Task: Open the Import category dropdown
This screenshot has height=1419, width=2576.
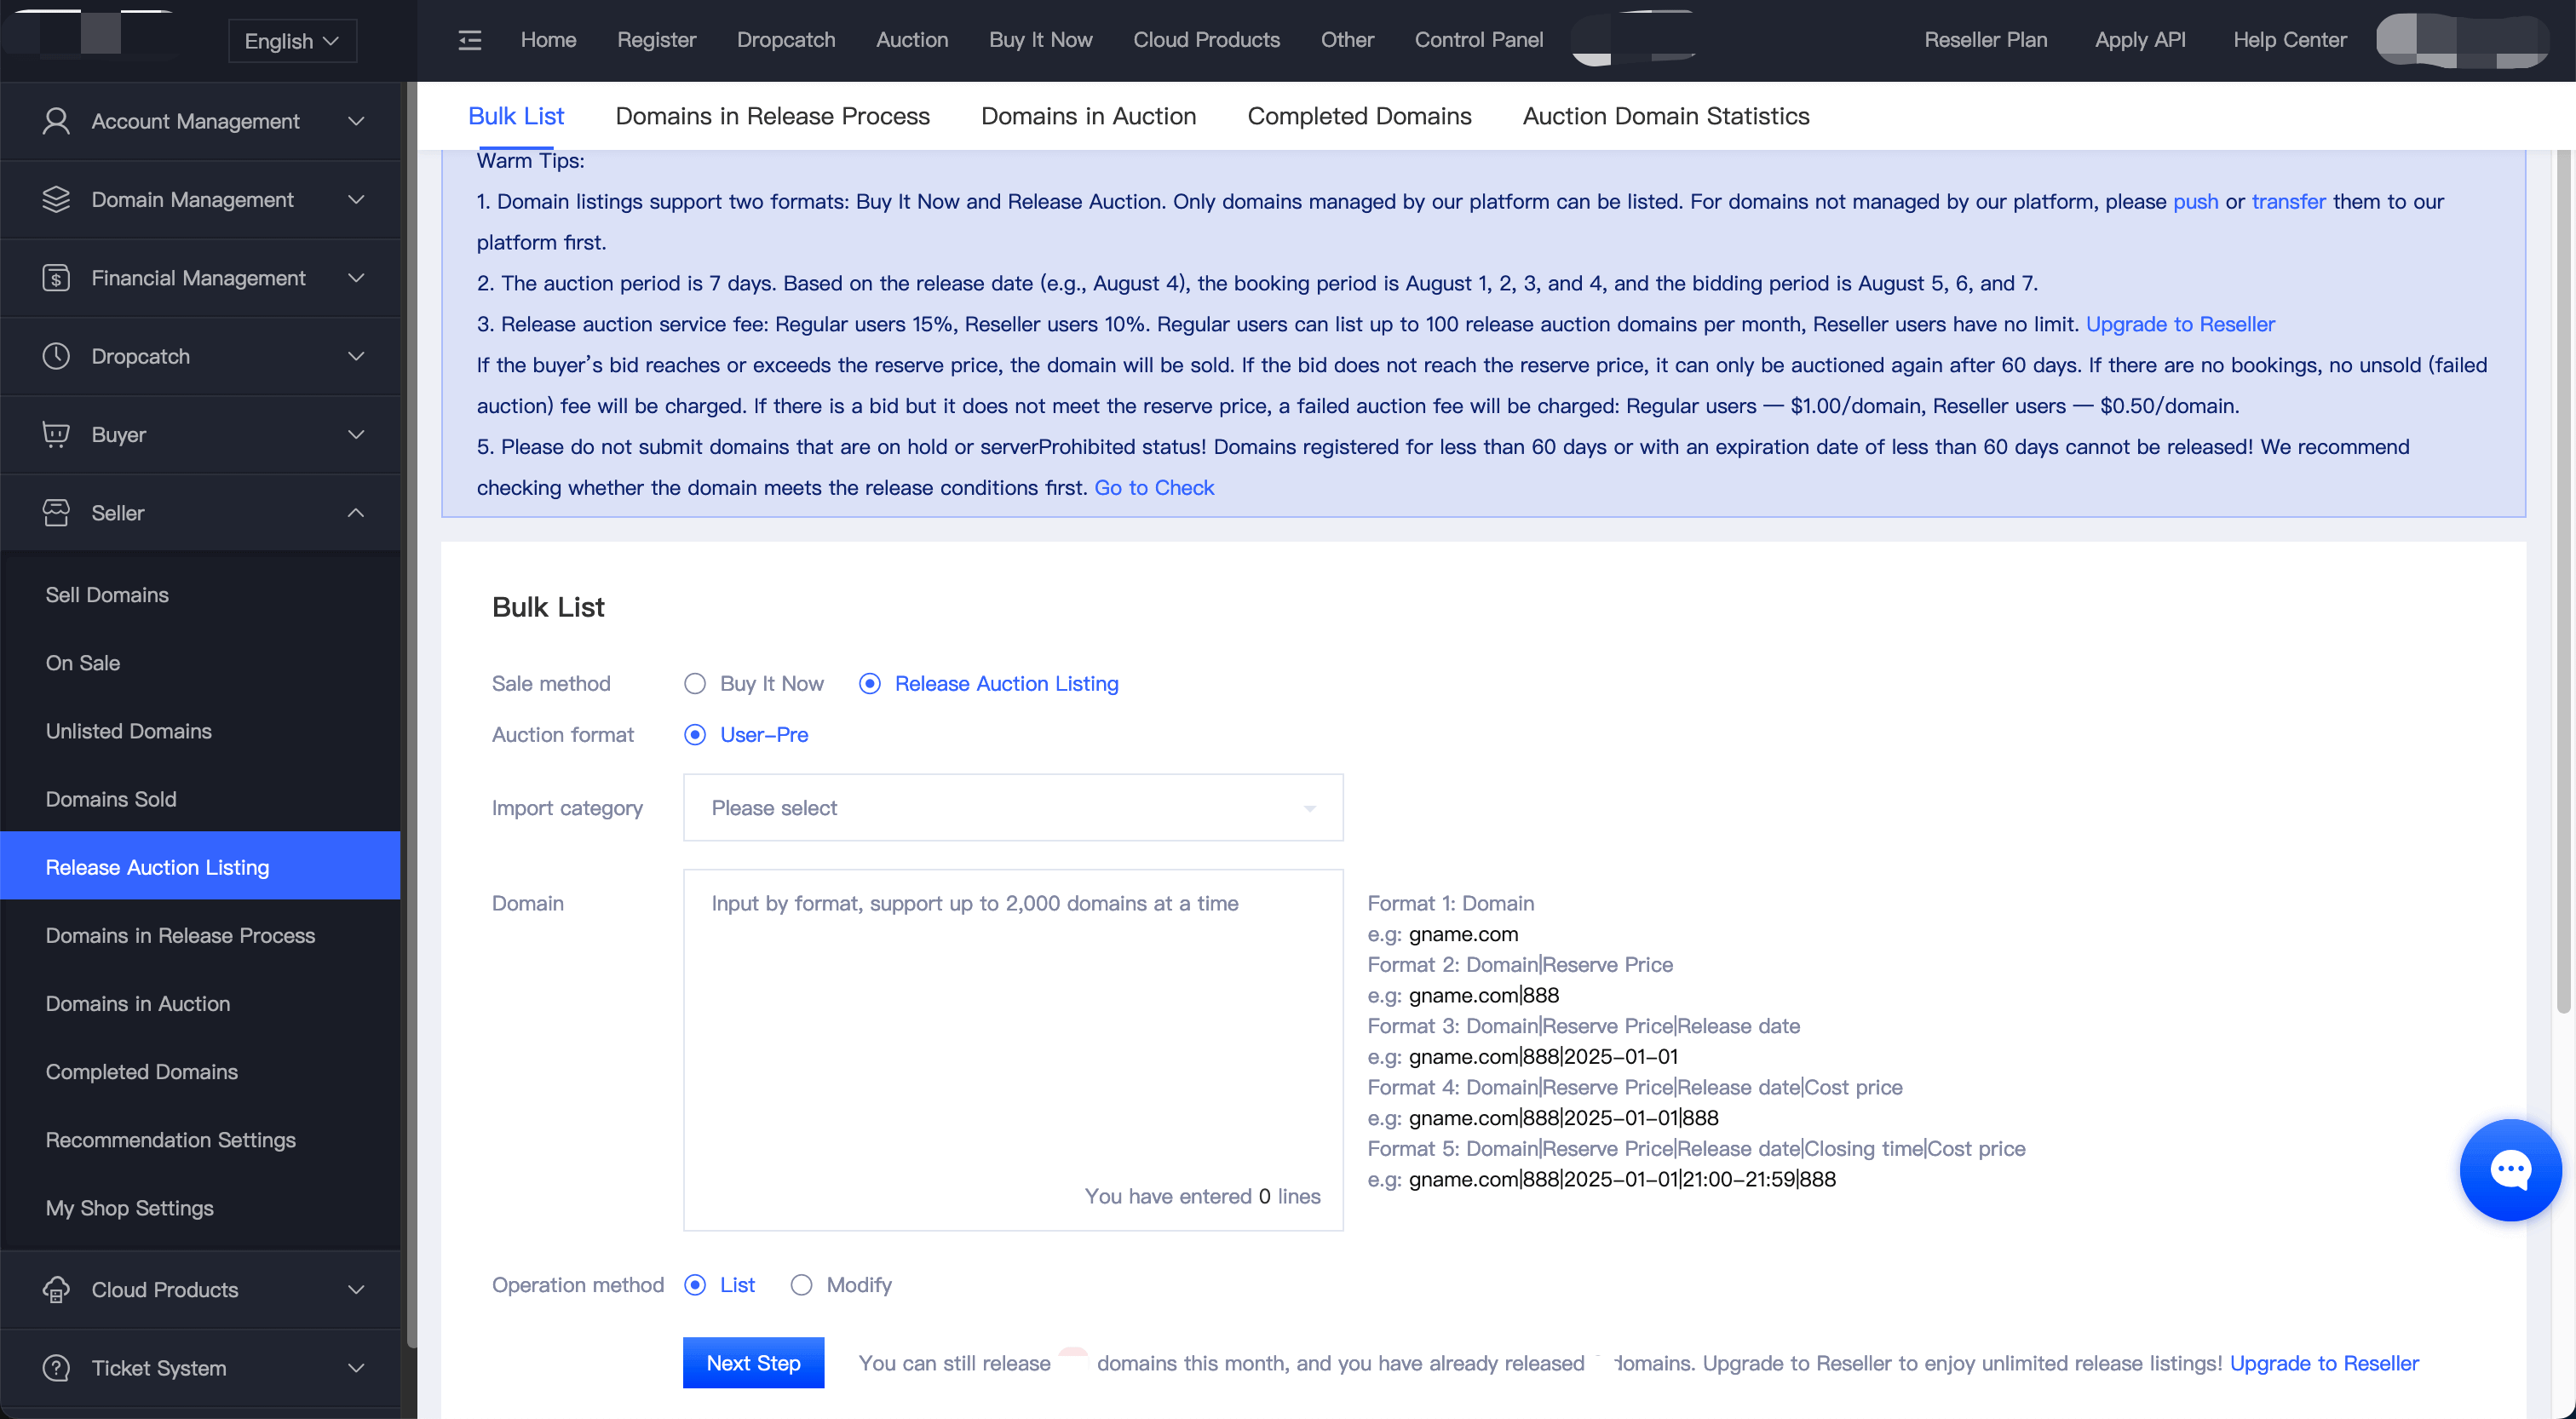Action: click(1013, 807)
